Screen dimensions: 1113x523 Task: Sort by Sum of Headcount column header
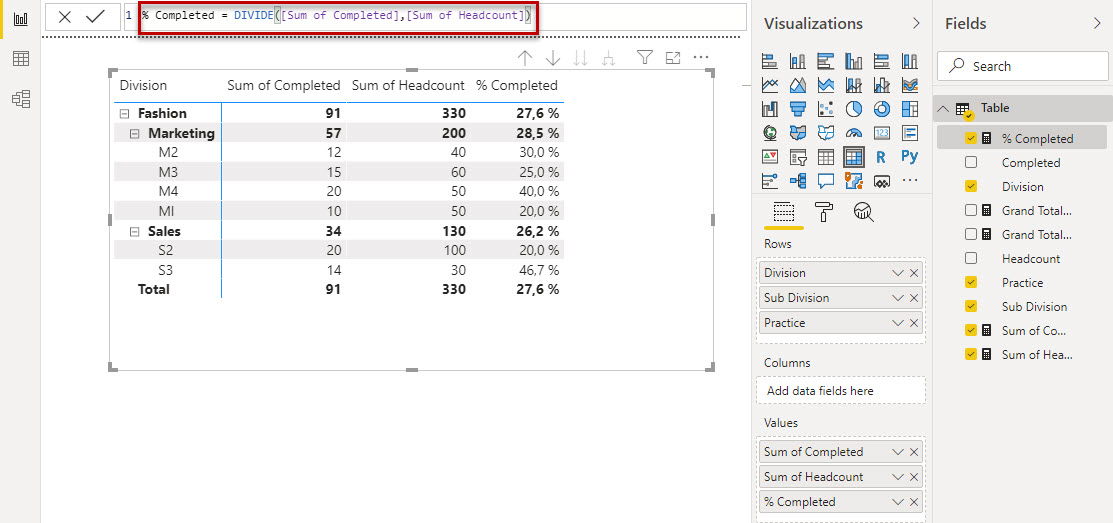408,85
